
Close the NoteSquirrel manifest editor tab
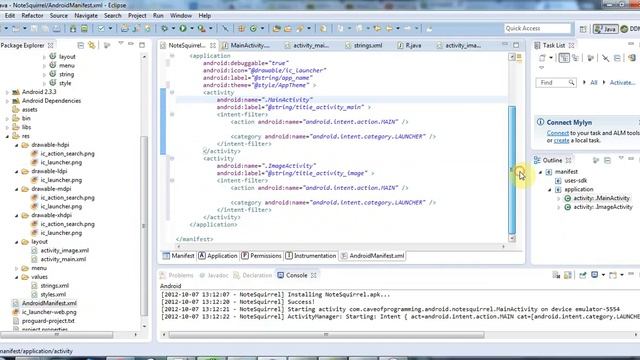point(213,45)
